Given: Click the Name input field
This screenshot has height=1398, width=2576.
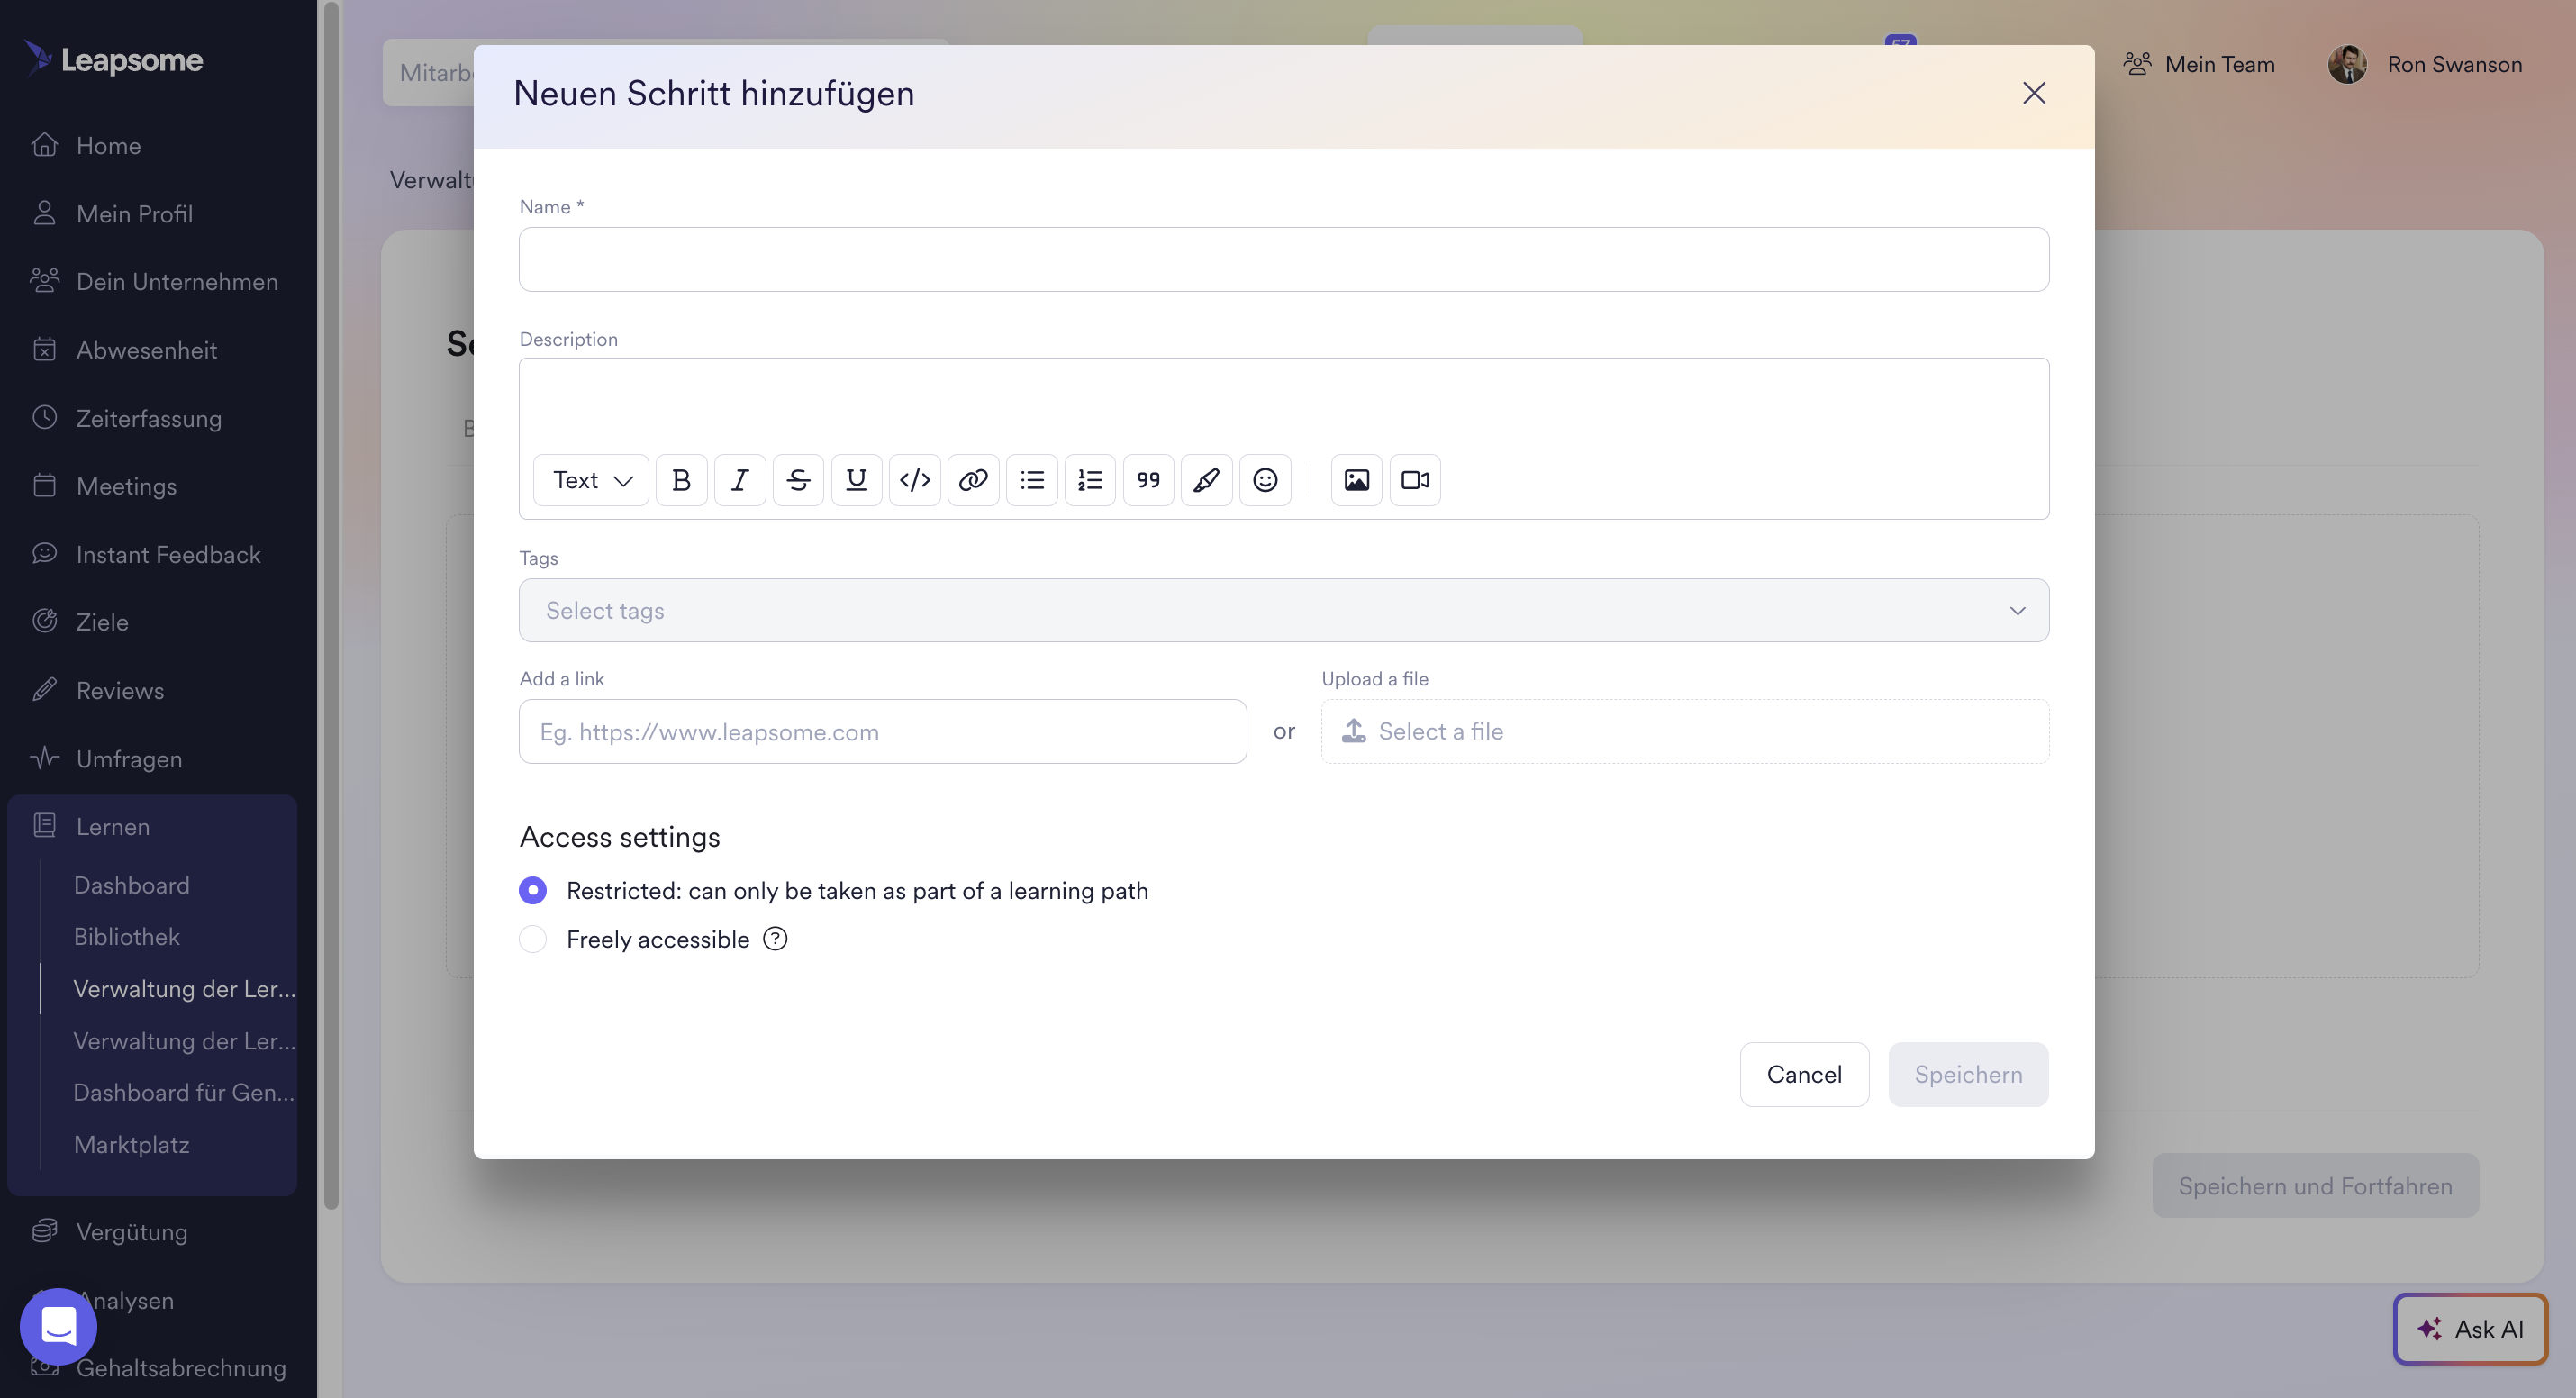Looking at the screenshot, I should [1284, 260].
